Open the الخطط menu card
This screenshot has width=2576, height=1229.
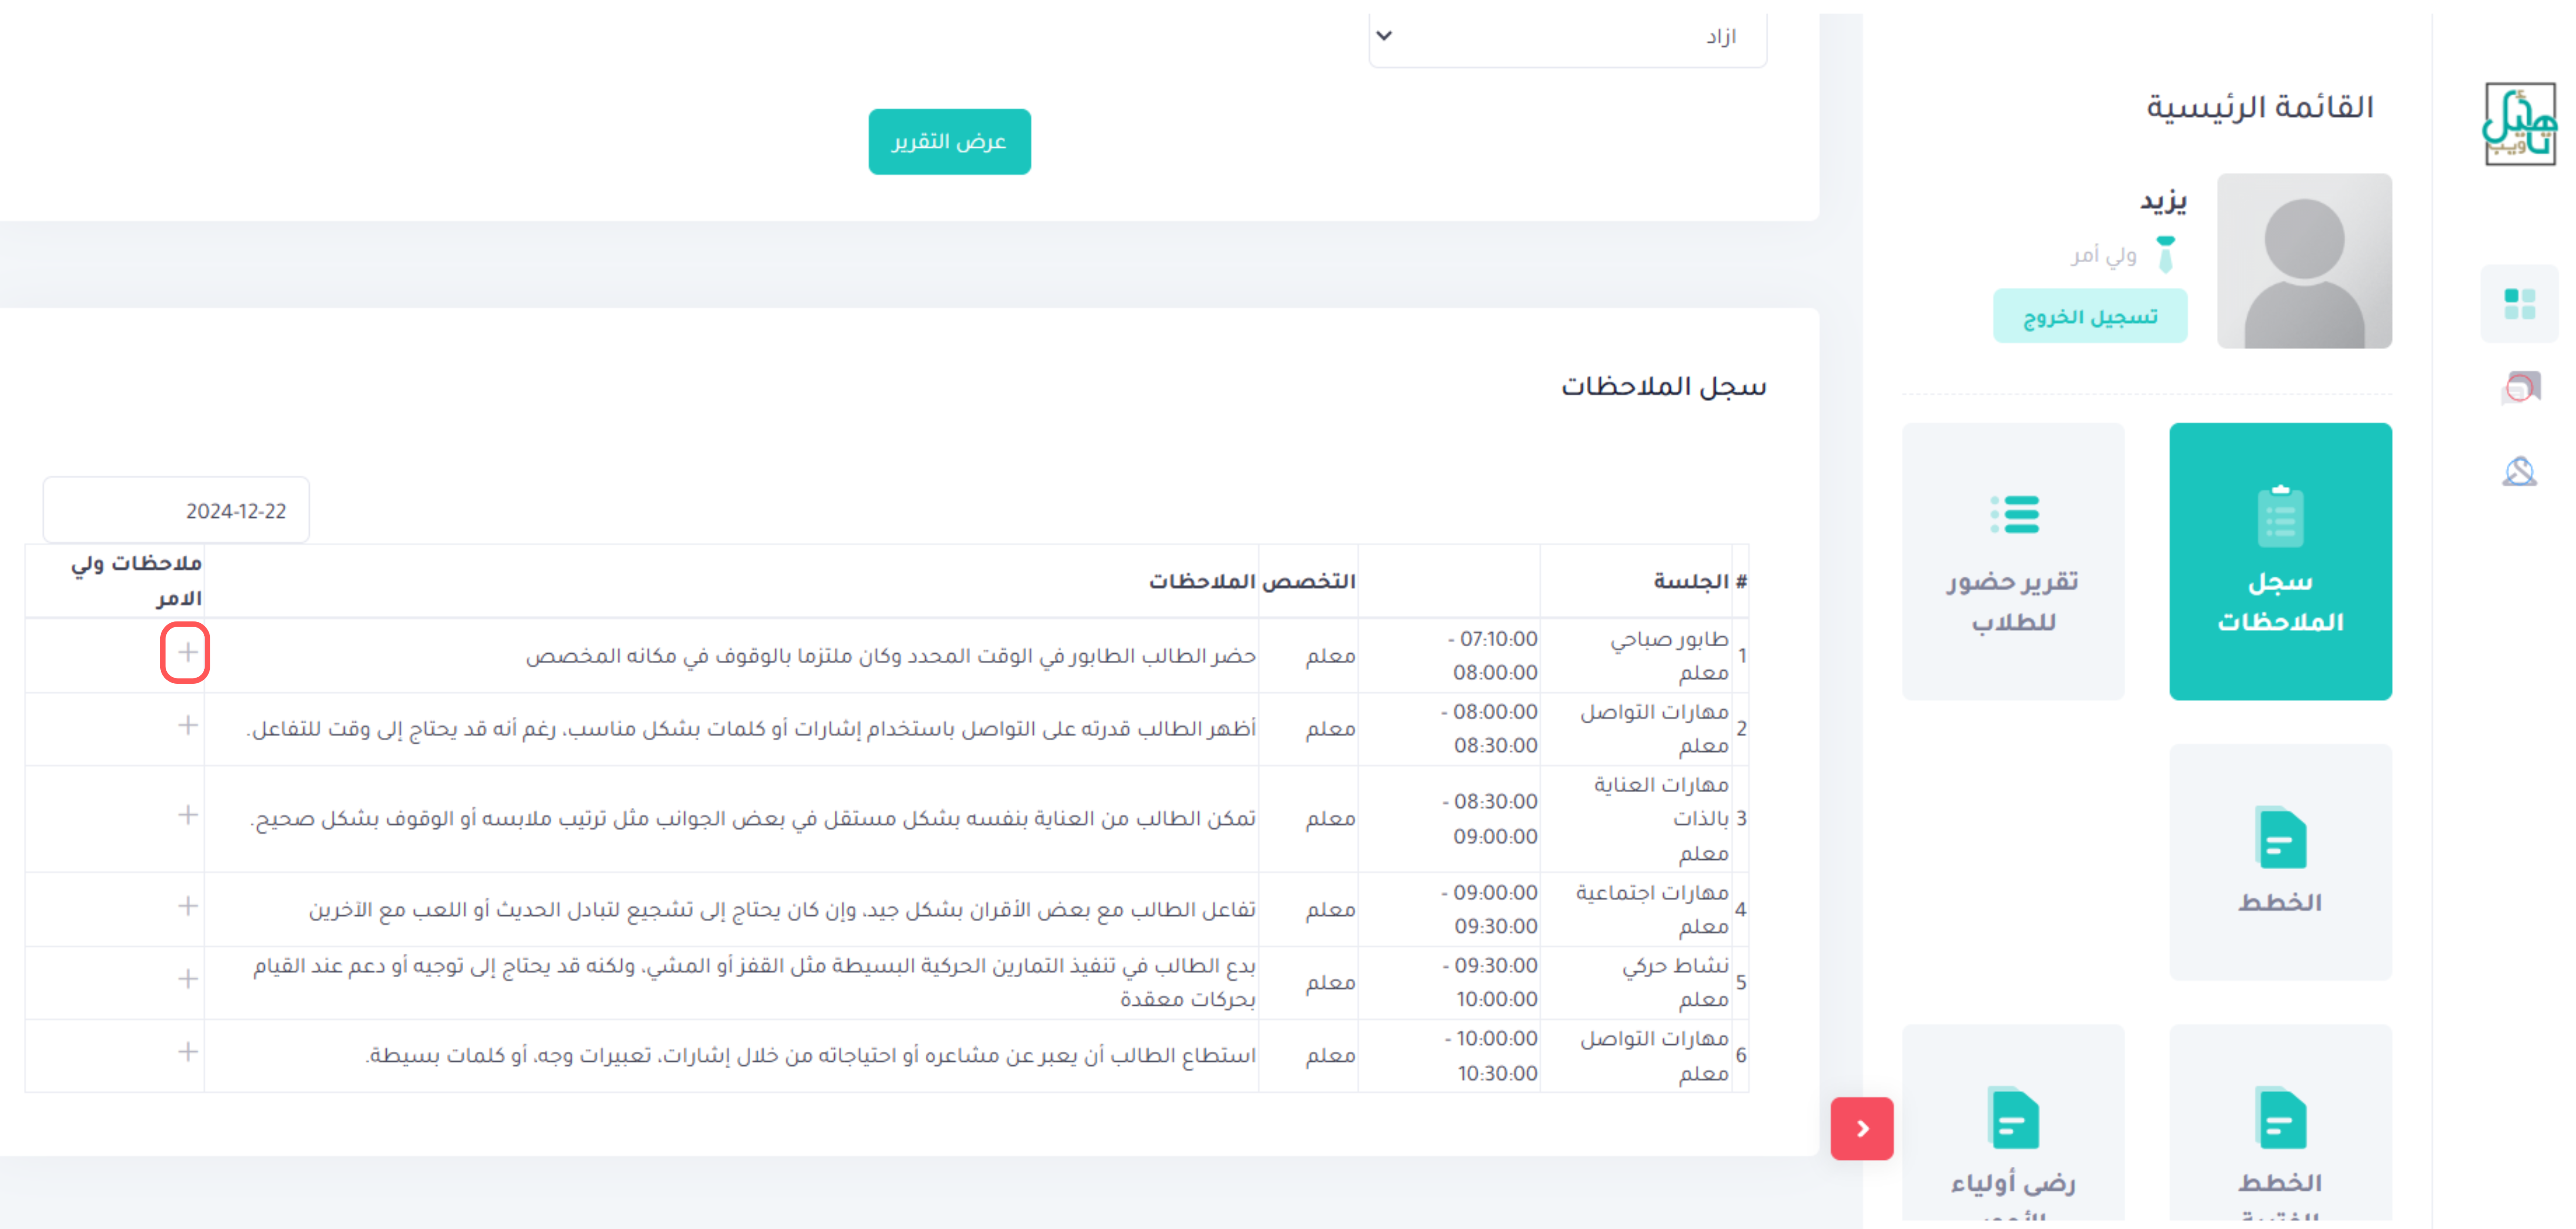pyautogui.click(x=2280, y=862)
